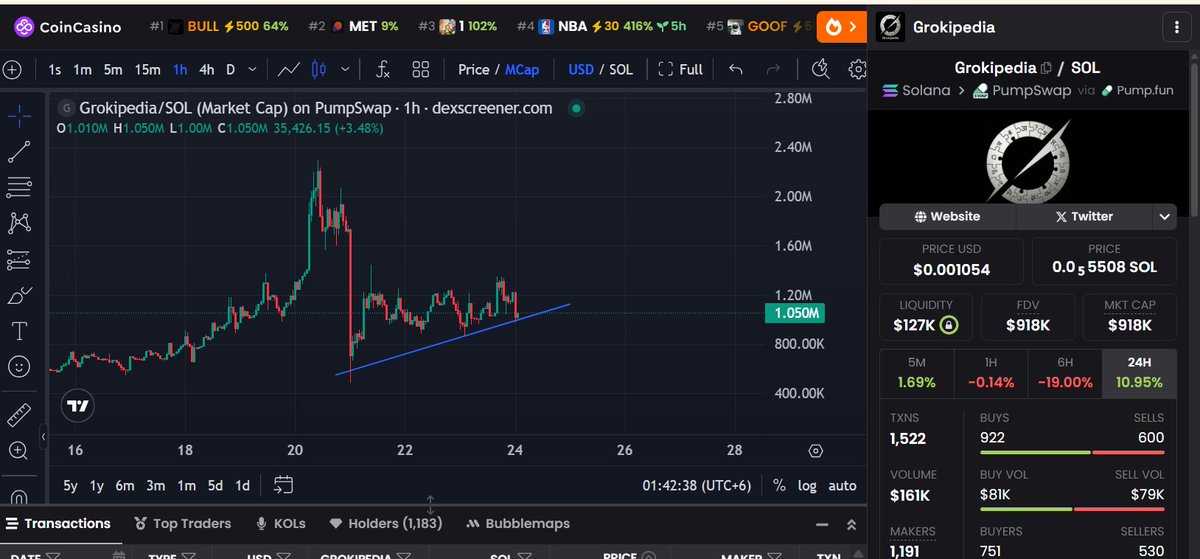Toggle log scale mode
This screenshot has height=559, width=1200.
pyautogui.click(x=807, y=485)
